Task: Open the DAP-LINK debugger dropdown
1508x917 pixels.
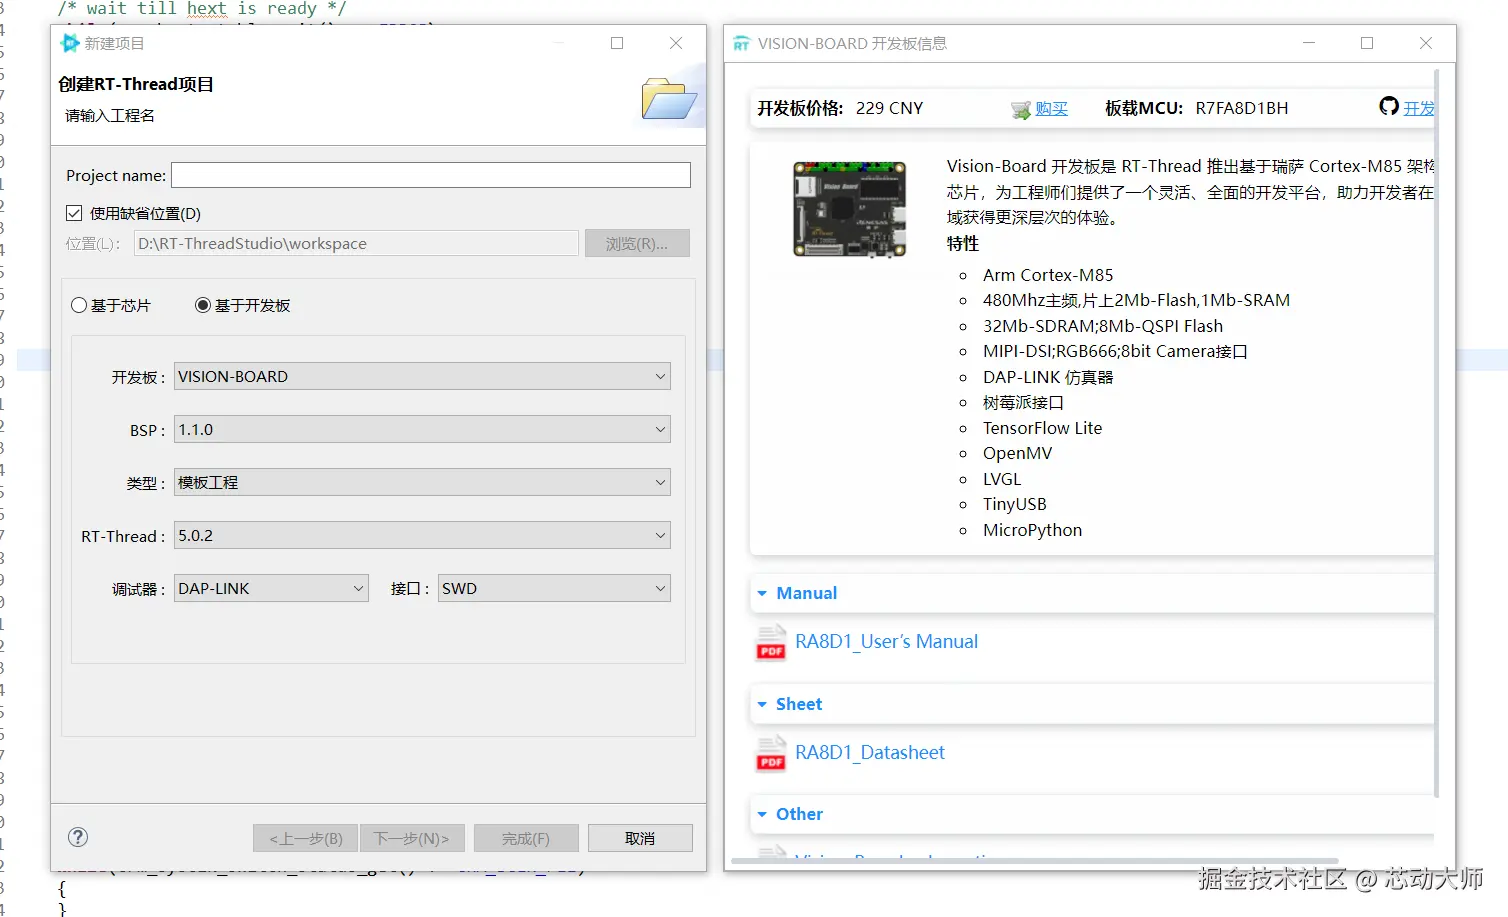Action: (271, 588)
